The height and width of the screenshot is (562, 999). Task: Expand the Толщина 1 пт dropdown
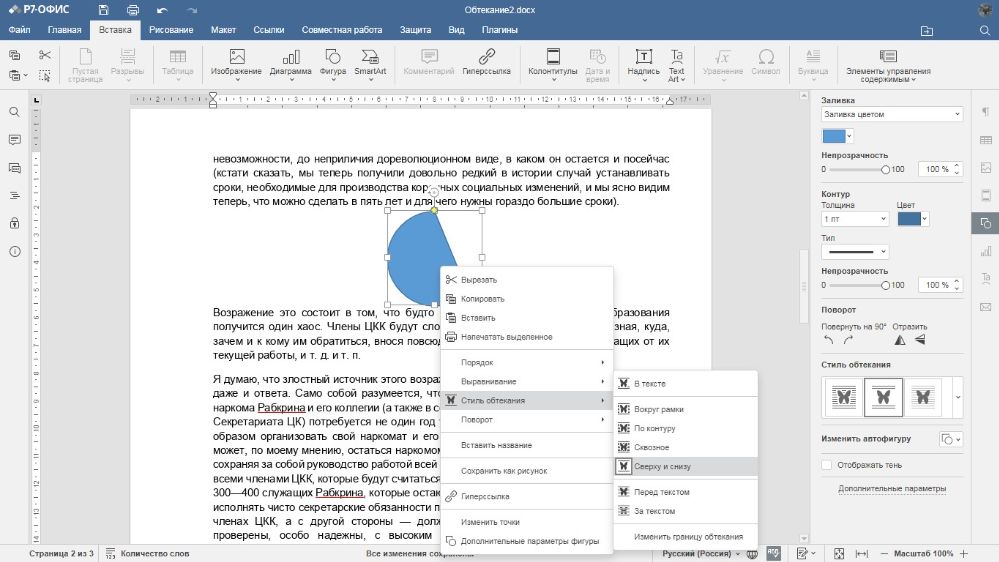coord(854,219)
